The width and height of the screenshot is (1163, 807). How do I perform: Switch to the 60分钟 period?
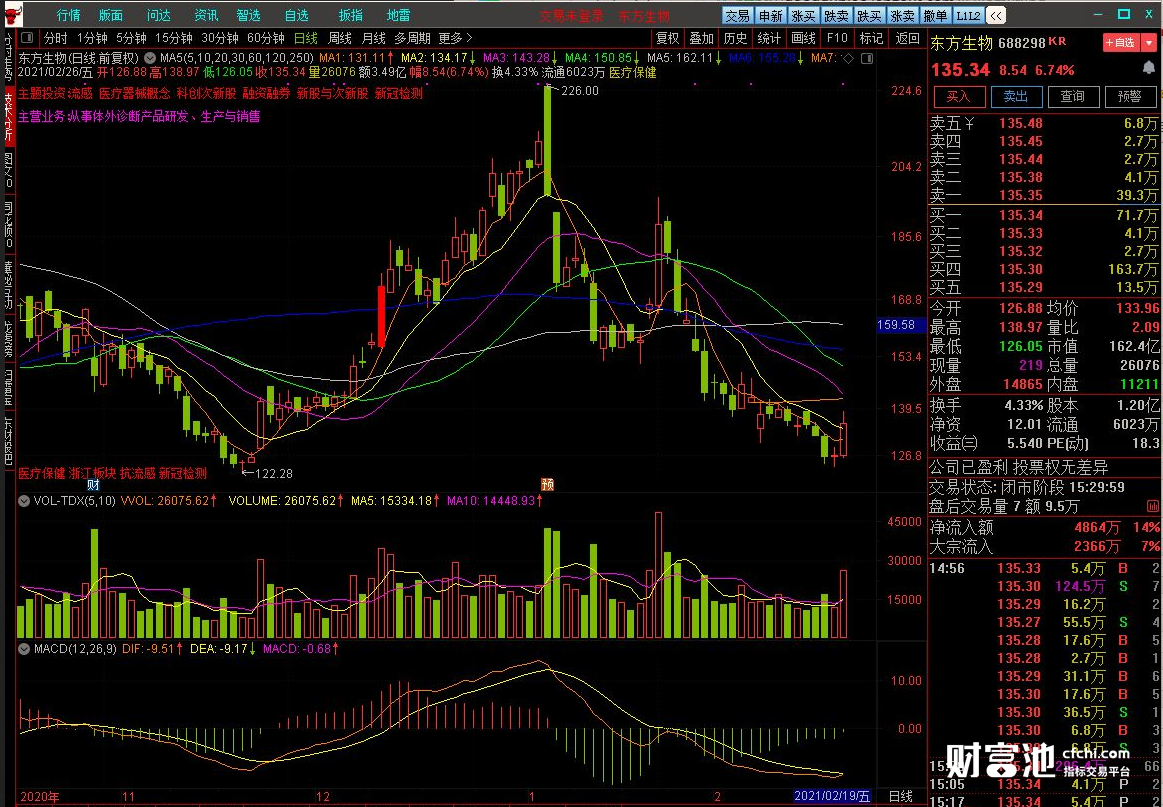click(266, 38)
